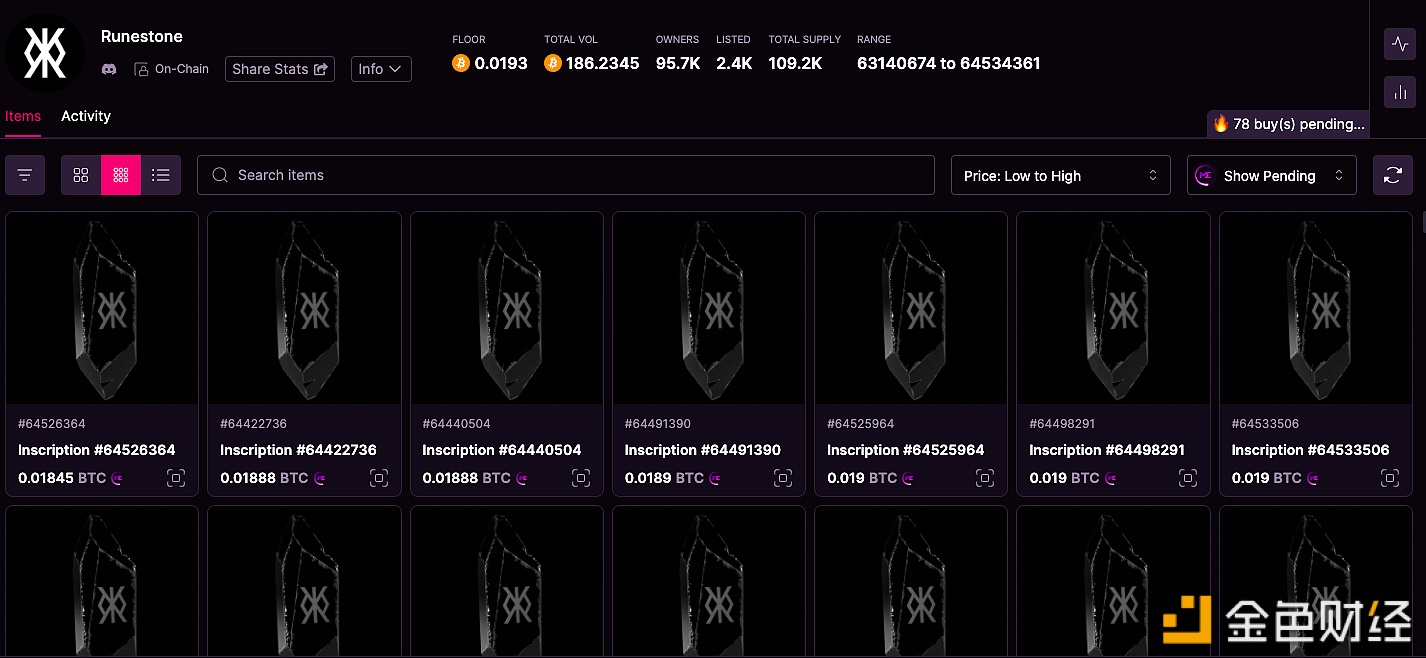
Task: Refresh the listings
Action: 1393,175
